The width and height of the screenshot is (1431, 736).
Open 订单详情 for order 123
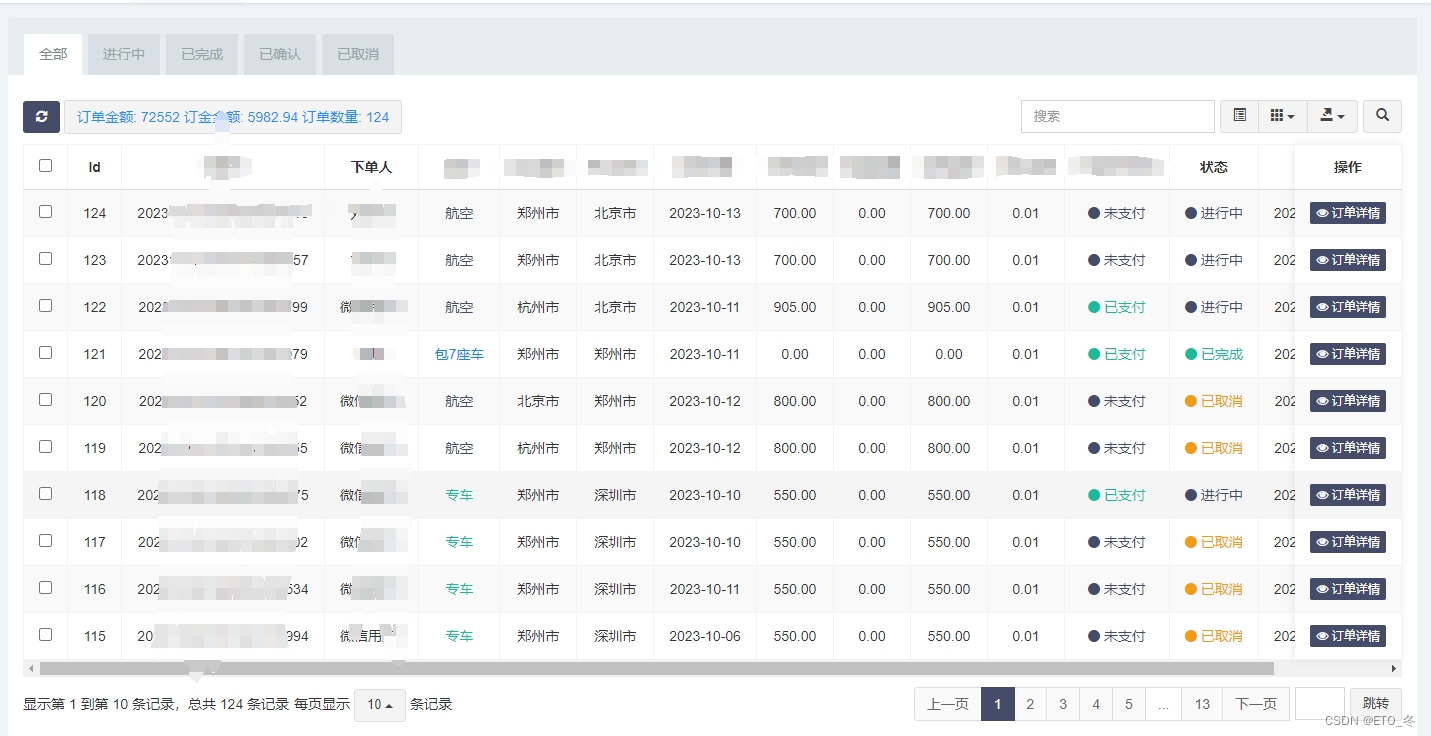click(1348, 260)
